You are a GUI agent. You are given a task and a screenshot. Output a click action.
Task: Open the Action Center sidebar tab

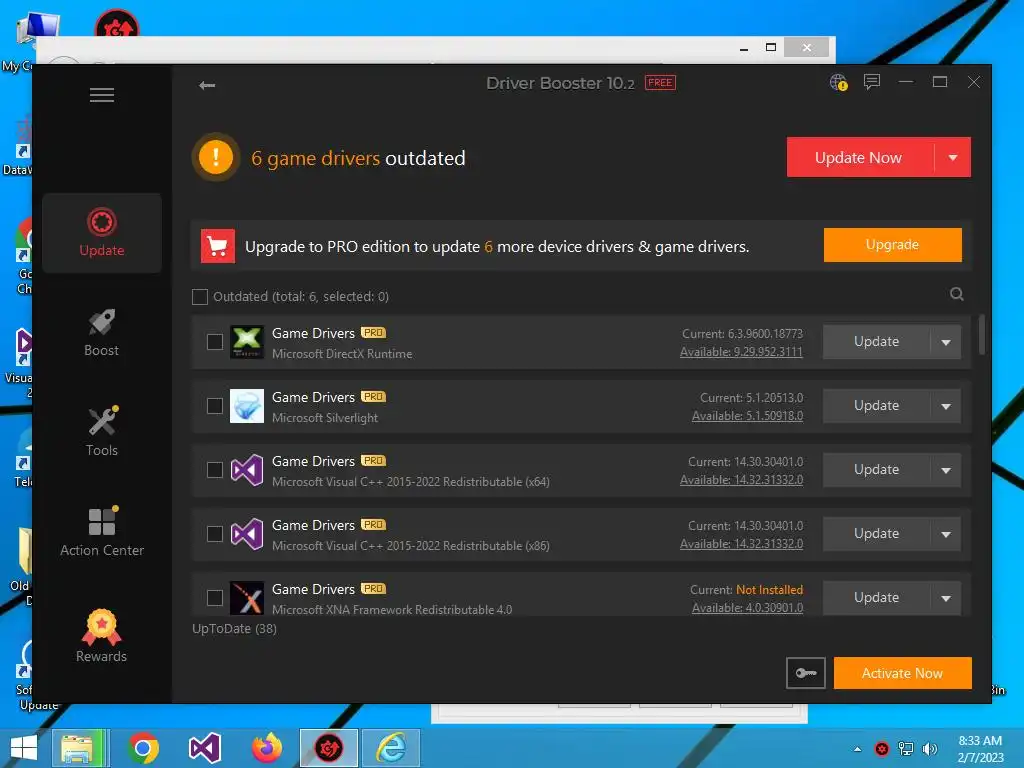(x=102, y=532)
